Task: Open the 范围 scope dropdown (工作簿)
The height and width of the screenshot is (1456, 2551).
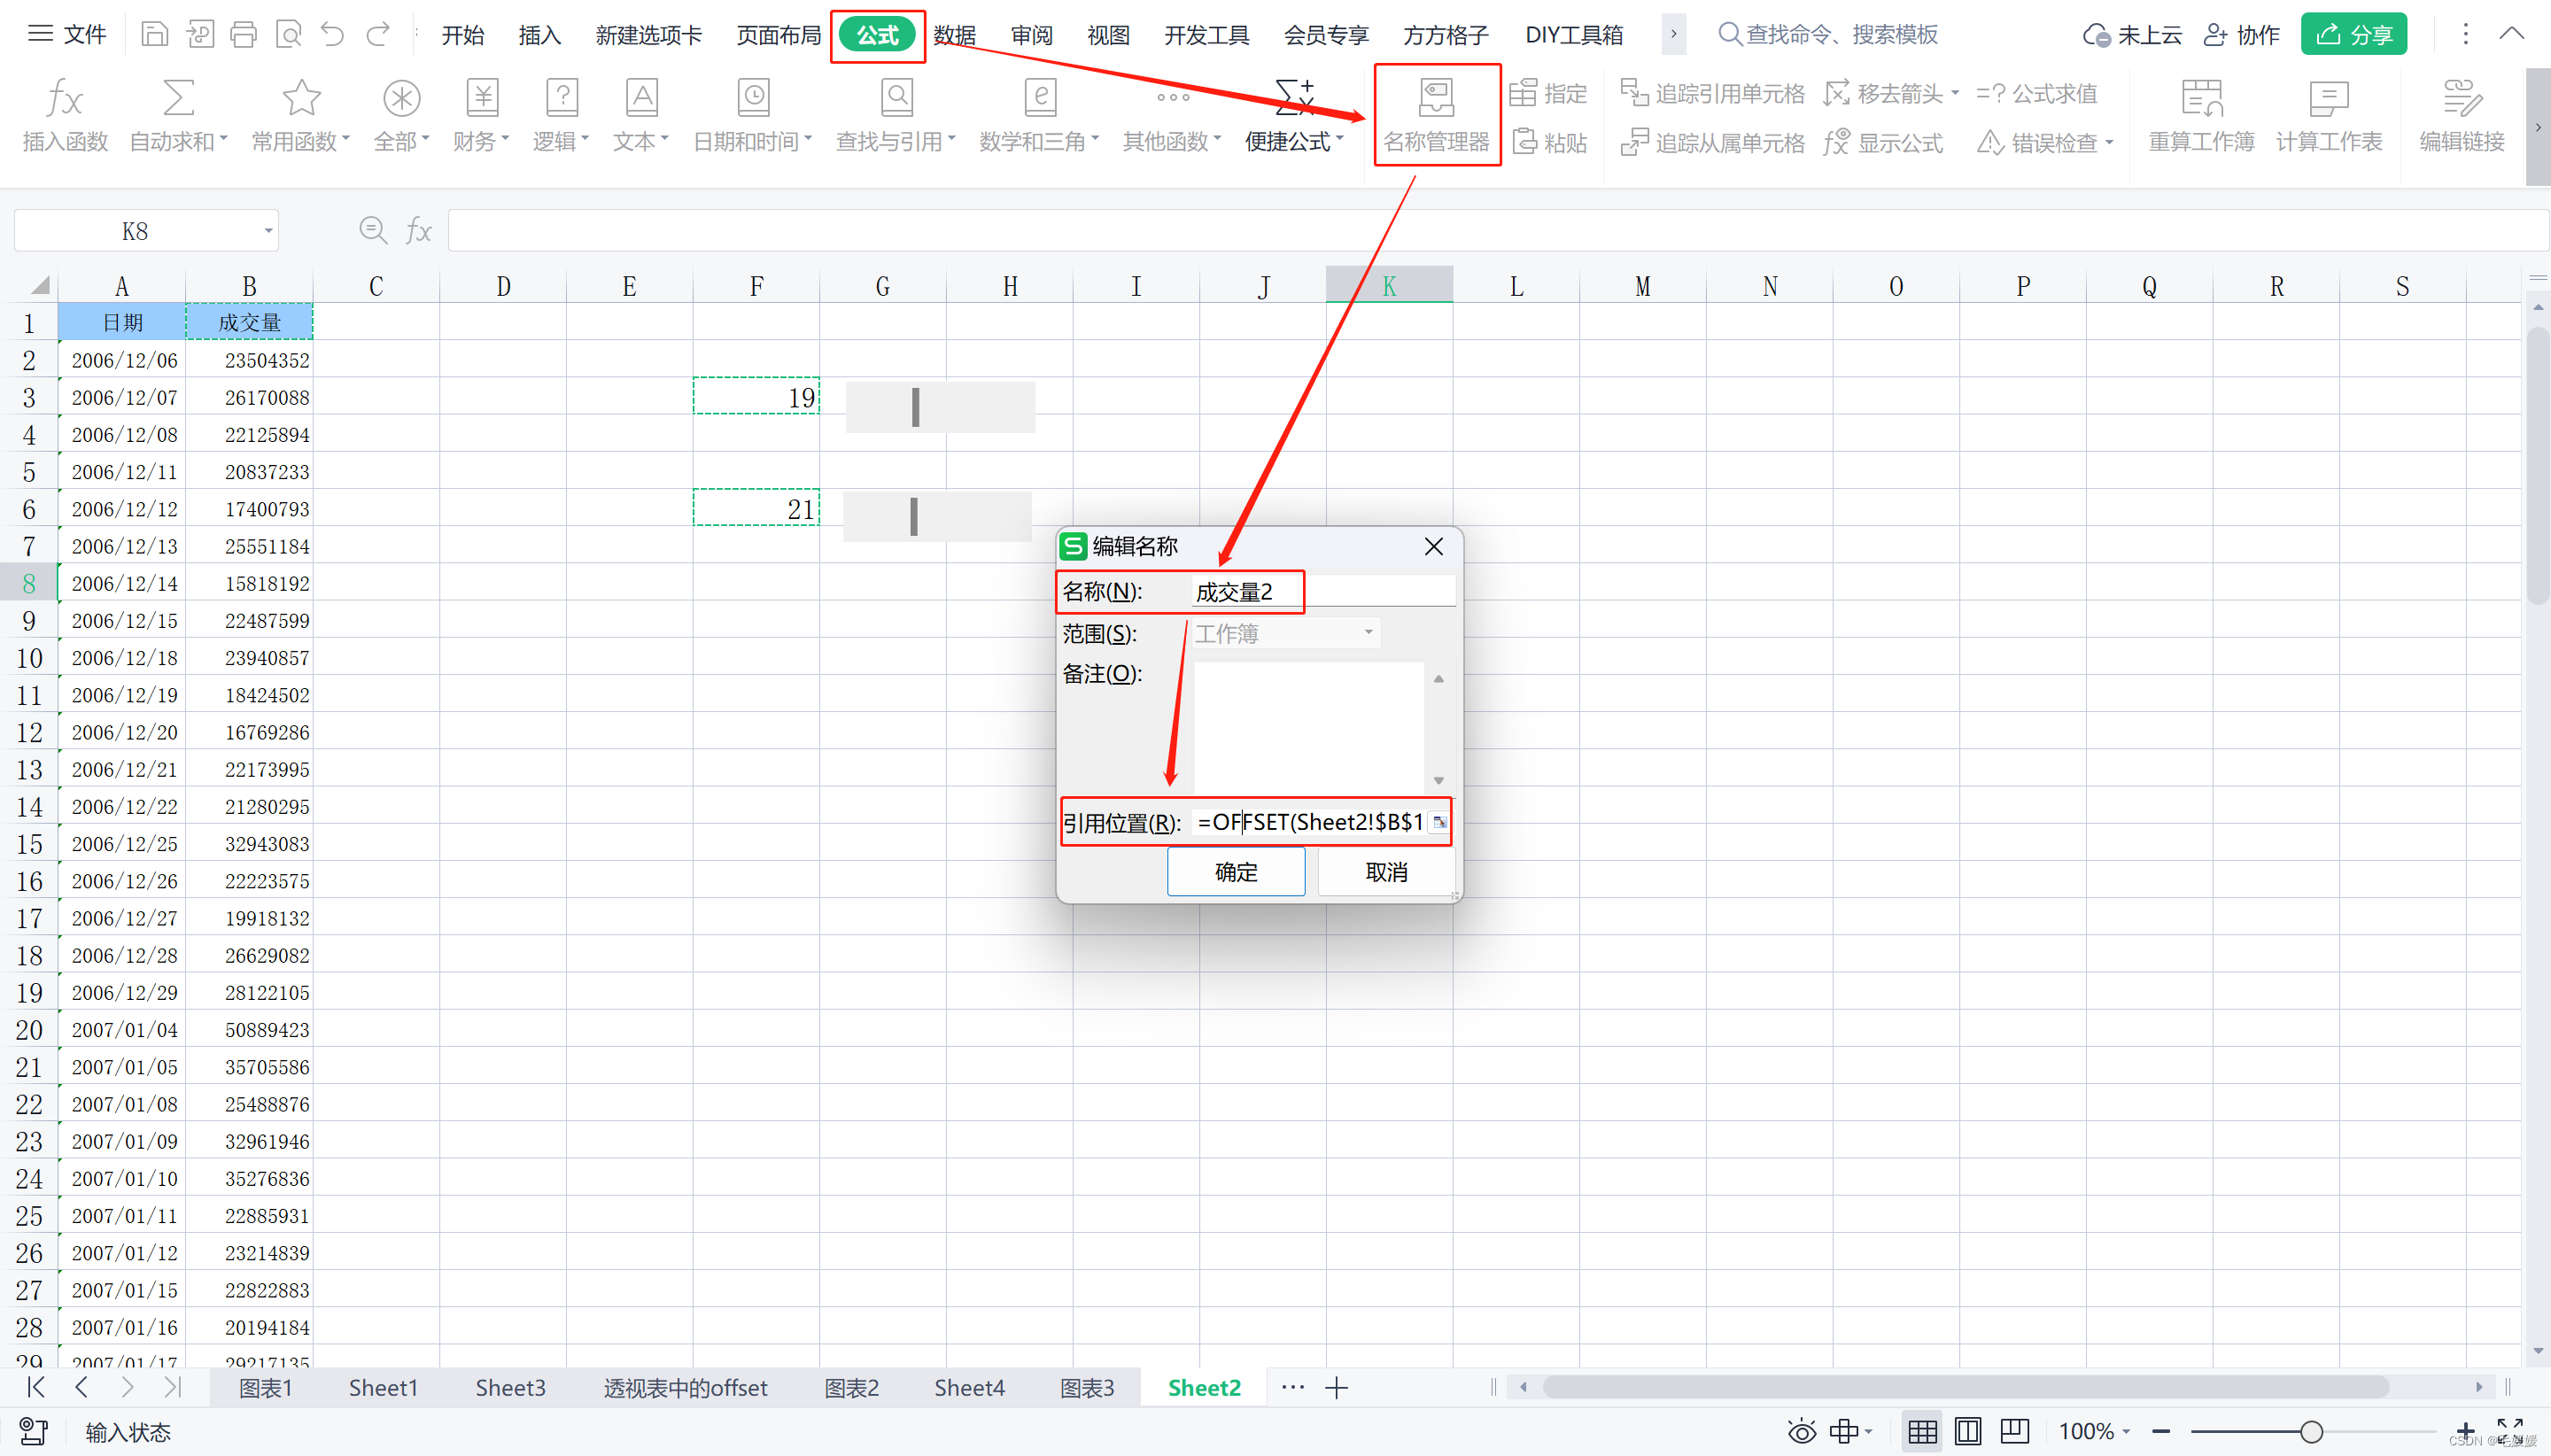Action: click(1286, 633)
